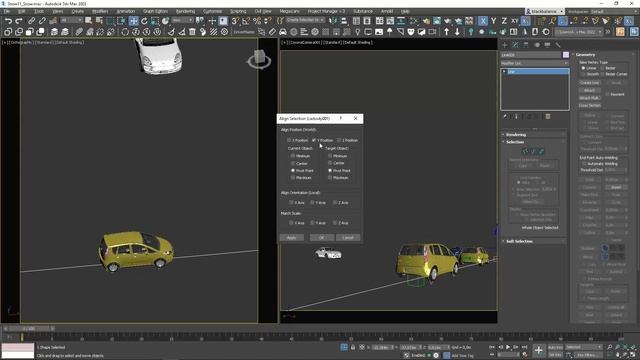
Task: Select Target Object Maximum radio button
Action: [330, 178]
